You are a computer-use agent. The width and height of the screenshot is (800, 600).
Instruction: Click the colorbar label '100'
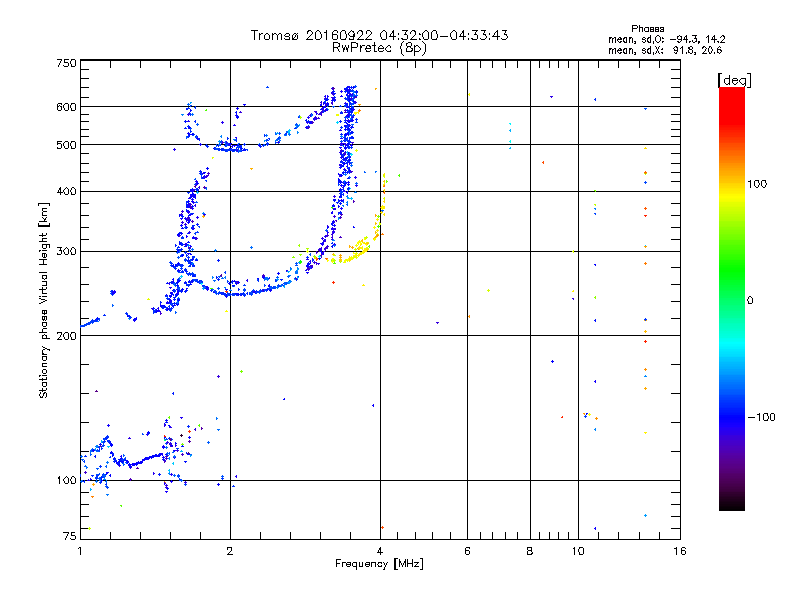(757, 184)
